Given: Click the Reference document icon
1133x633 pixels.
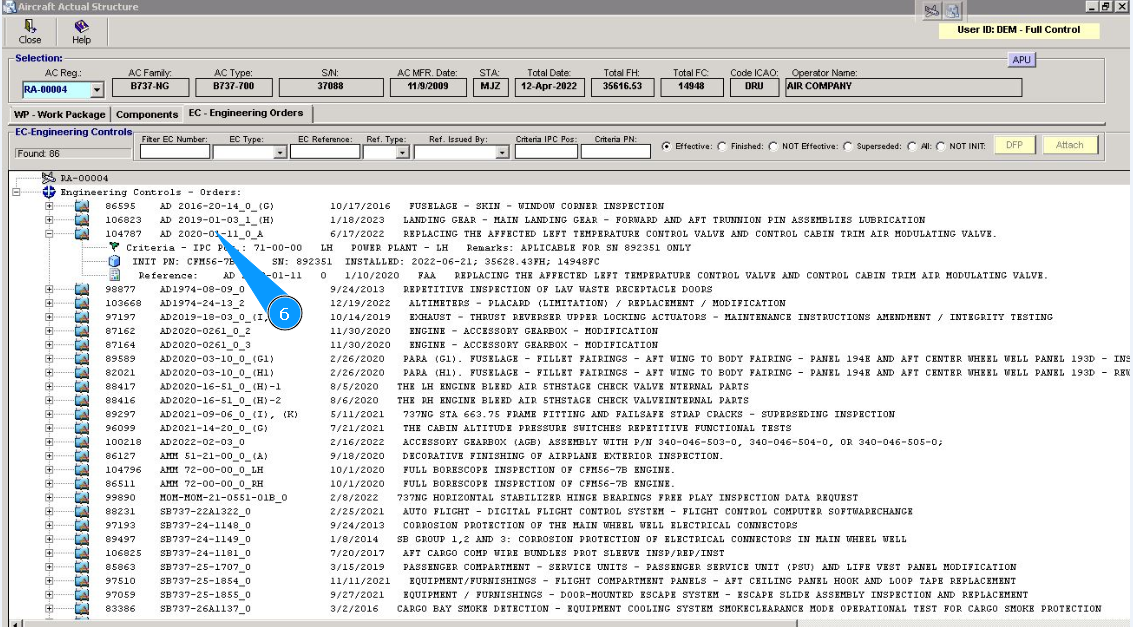Looking at the screenshot, I should point(114,275).
